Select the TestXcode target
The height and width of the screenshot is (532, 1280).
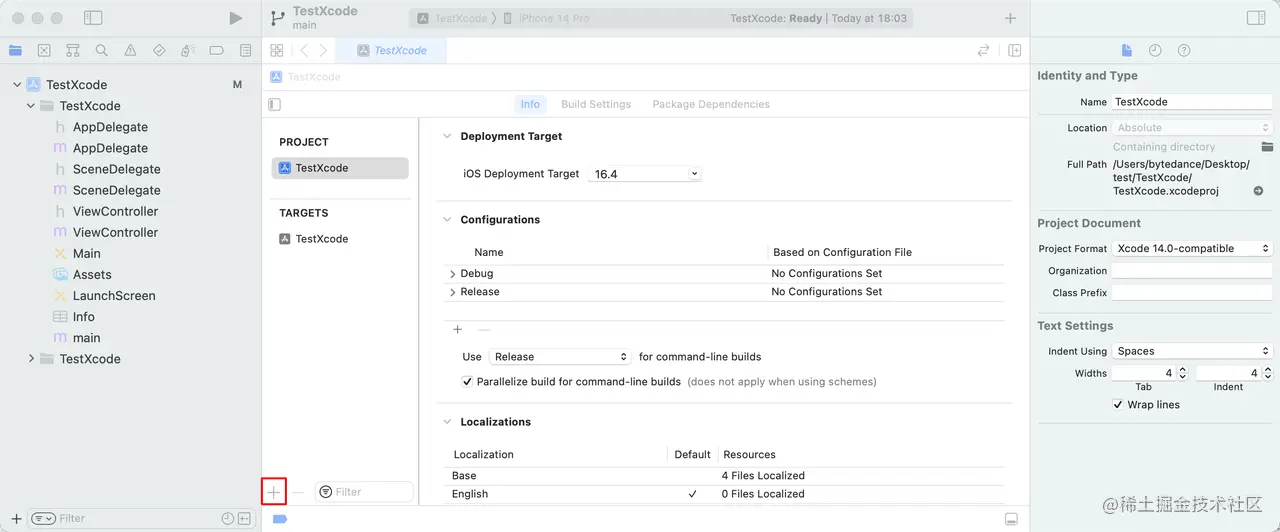321,239
